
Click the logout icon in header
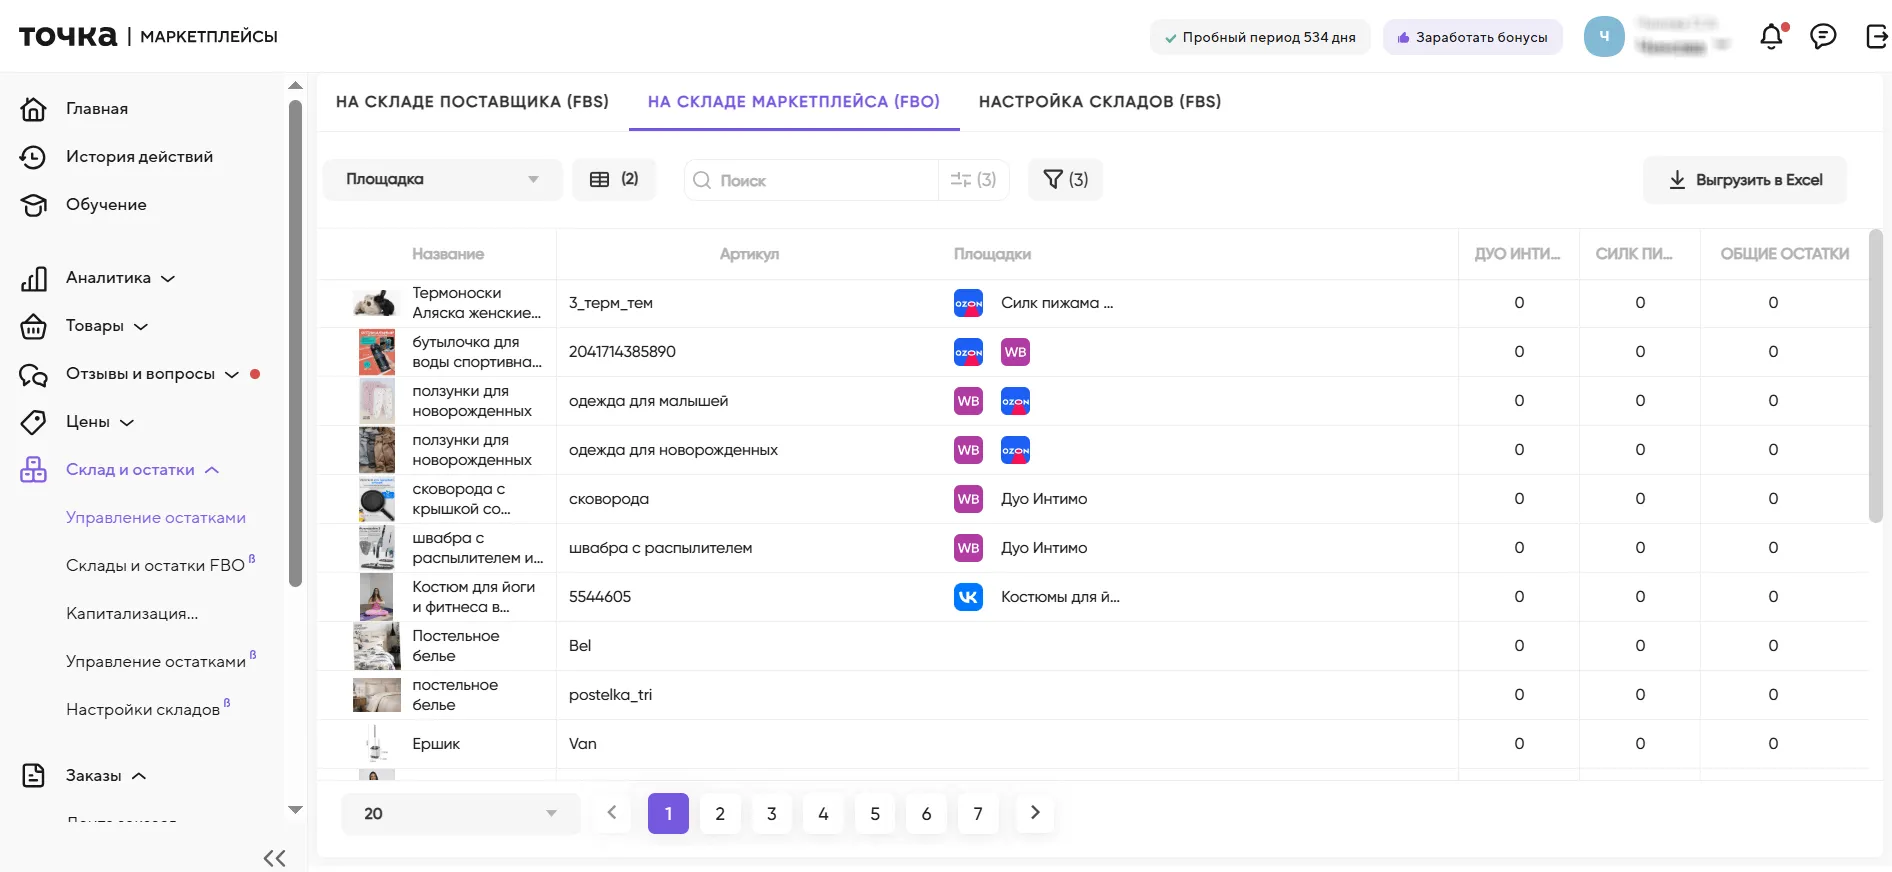1876,37
